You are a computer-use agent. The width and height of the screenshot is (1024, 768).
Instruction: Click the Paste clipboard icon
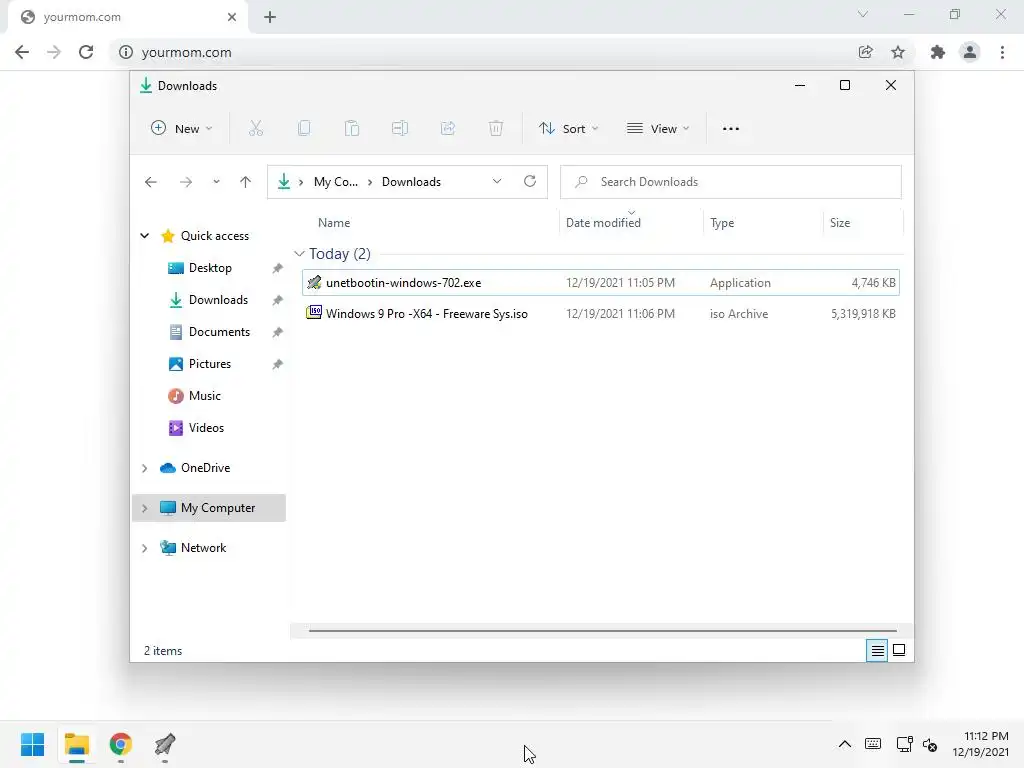352,129
